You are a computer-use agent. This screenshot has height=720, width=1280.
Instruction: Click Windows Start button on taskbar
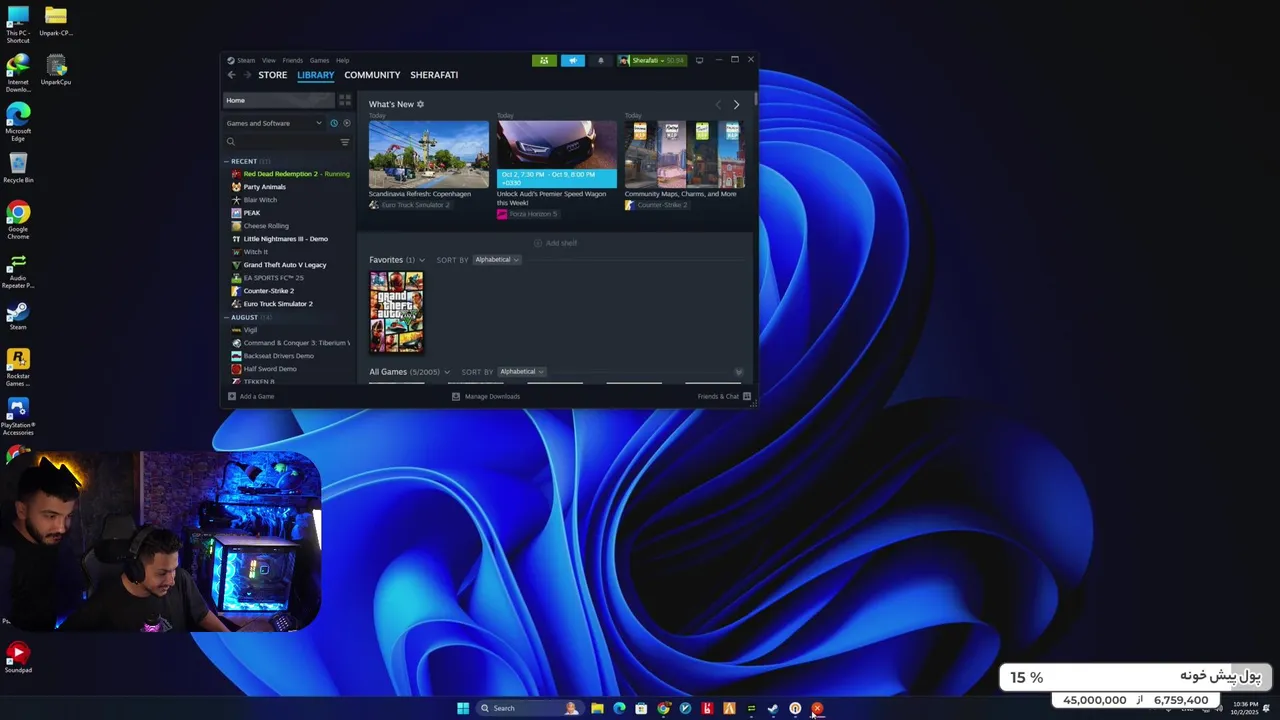click(463, 708)
